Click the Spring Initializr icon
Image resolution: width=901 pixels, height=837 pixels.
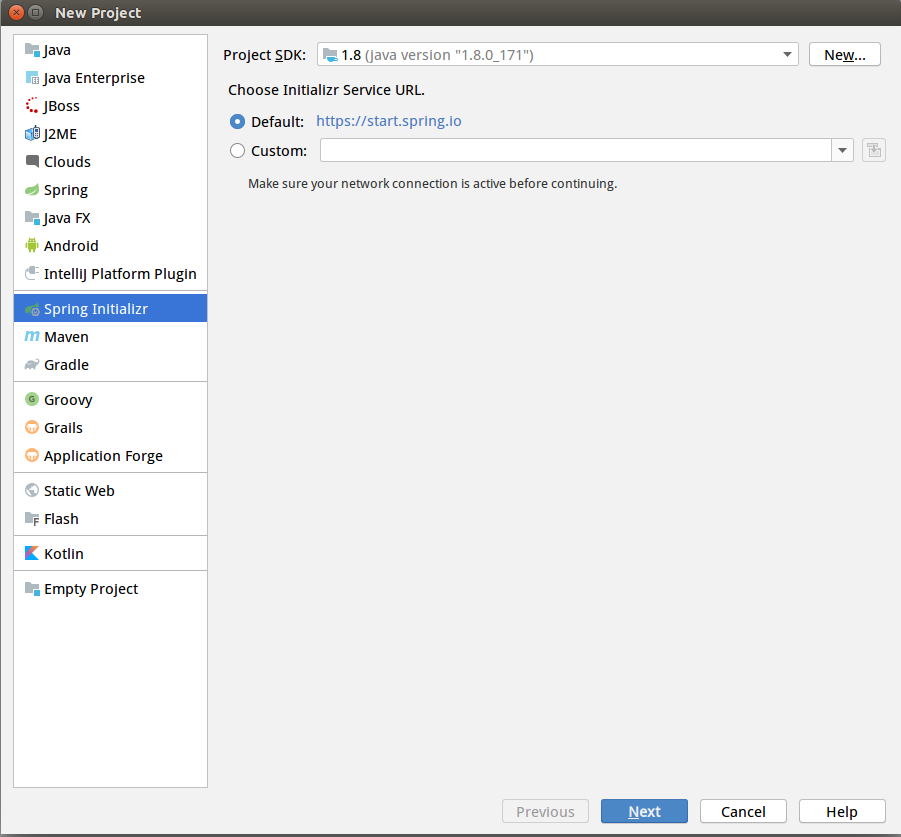32,309
